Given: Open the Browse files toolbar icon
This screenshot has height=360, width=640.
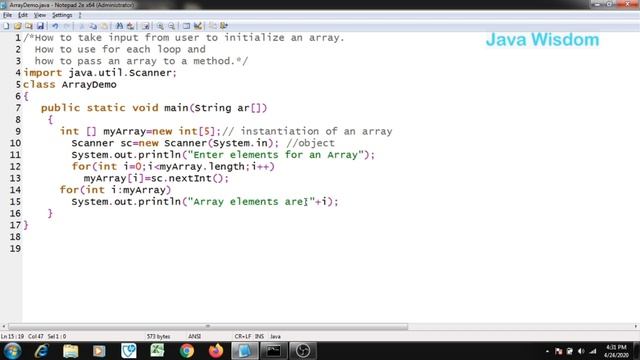Looking at the screenshot, I should tap(29, 26).
